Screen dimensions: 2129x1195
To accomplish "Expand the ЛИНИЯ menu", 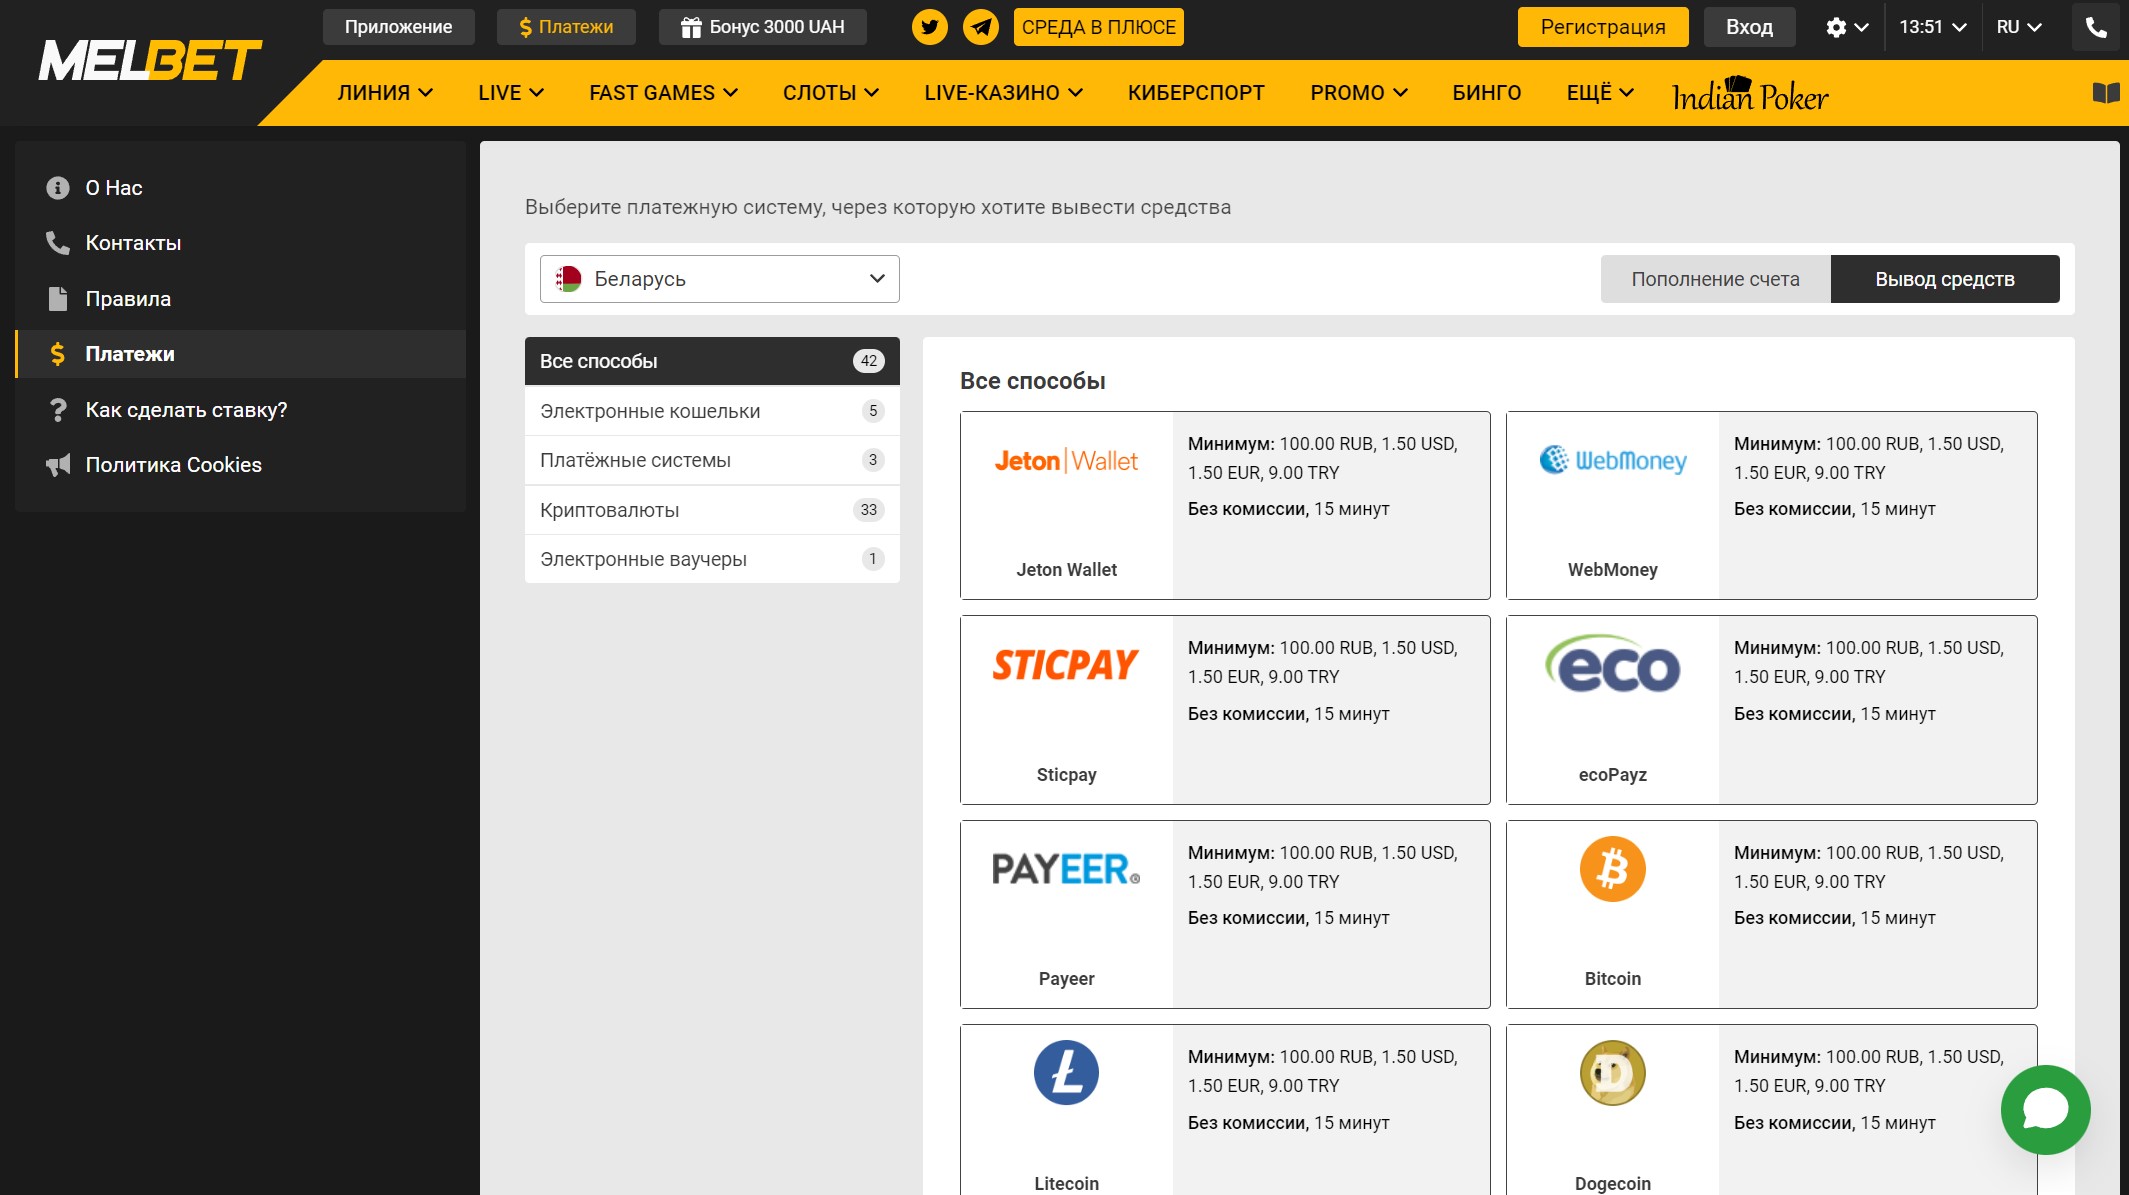I will (x=385, y=93).
